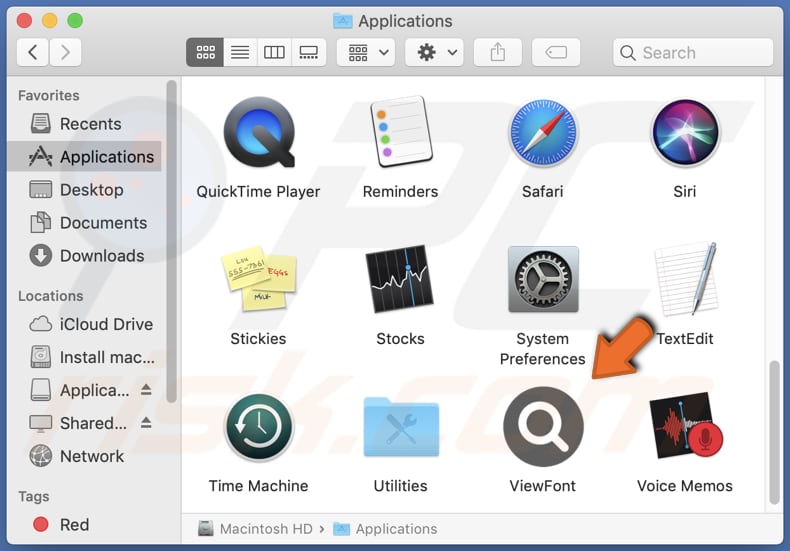
Task: Switch to list view
Action: pos(240,52)
